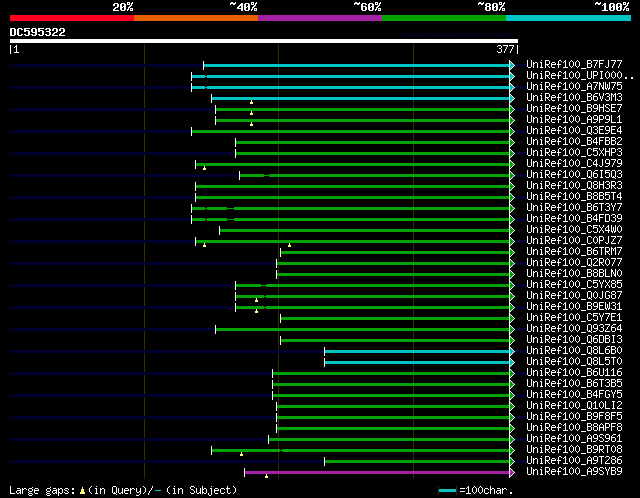Open hit UniRef100_A7NW75
The image size is (640, 498).
(574, 86)
